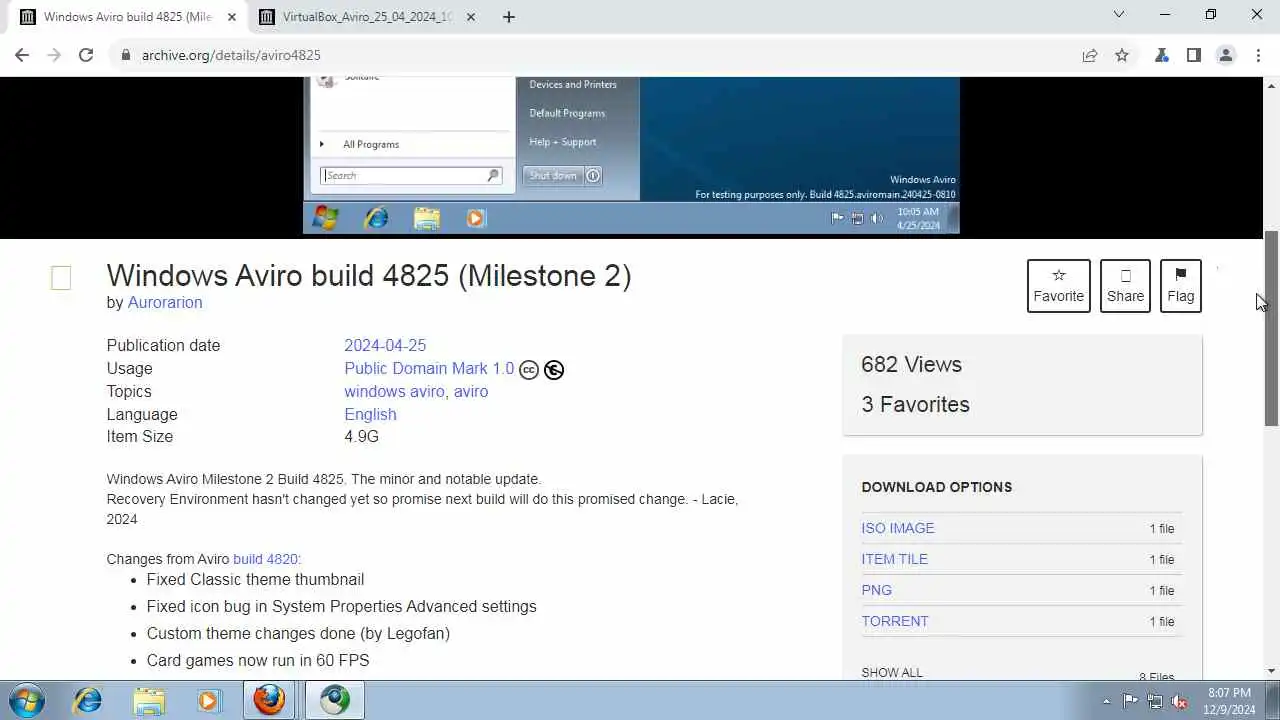Close the Windows Aviro build 4825 tab

click(x=232, y=17)
